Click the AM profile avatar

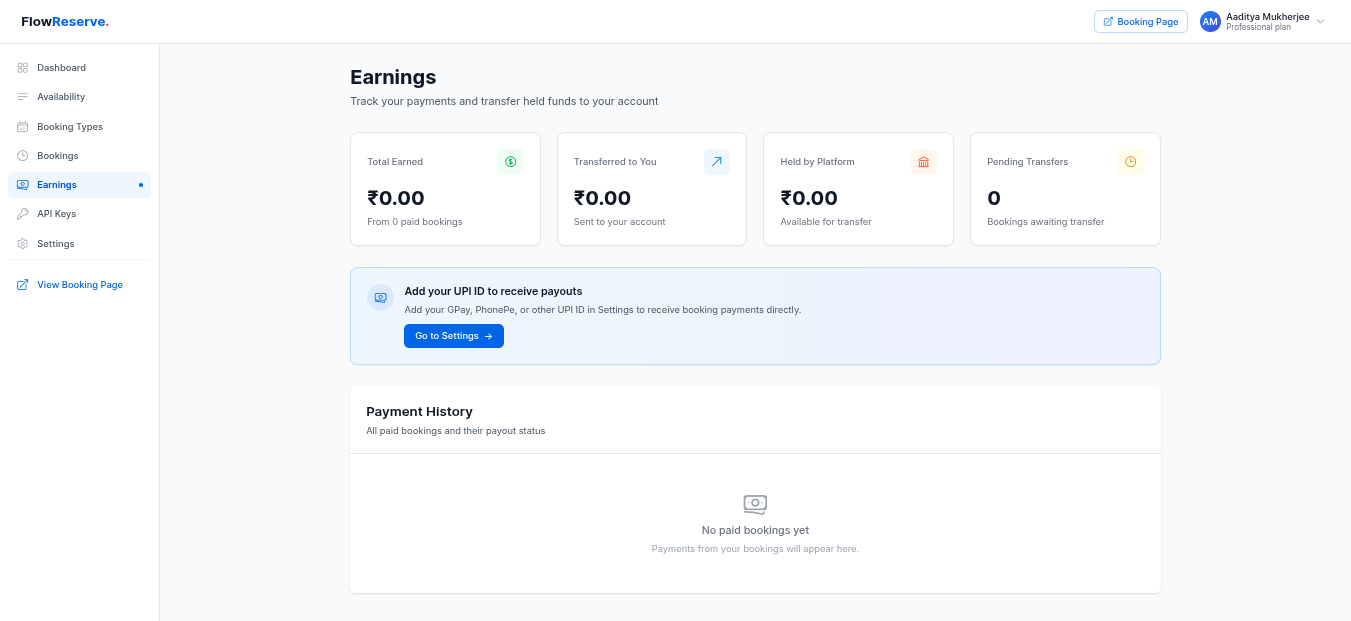[x=1210, y=21]
